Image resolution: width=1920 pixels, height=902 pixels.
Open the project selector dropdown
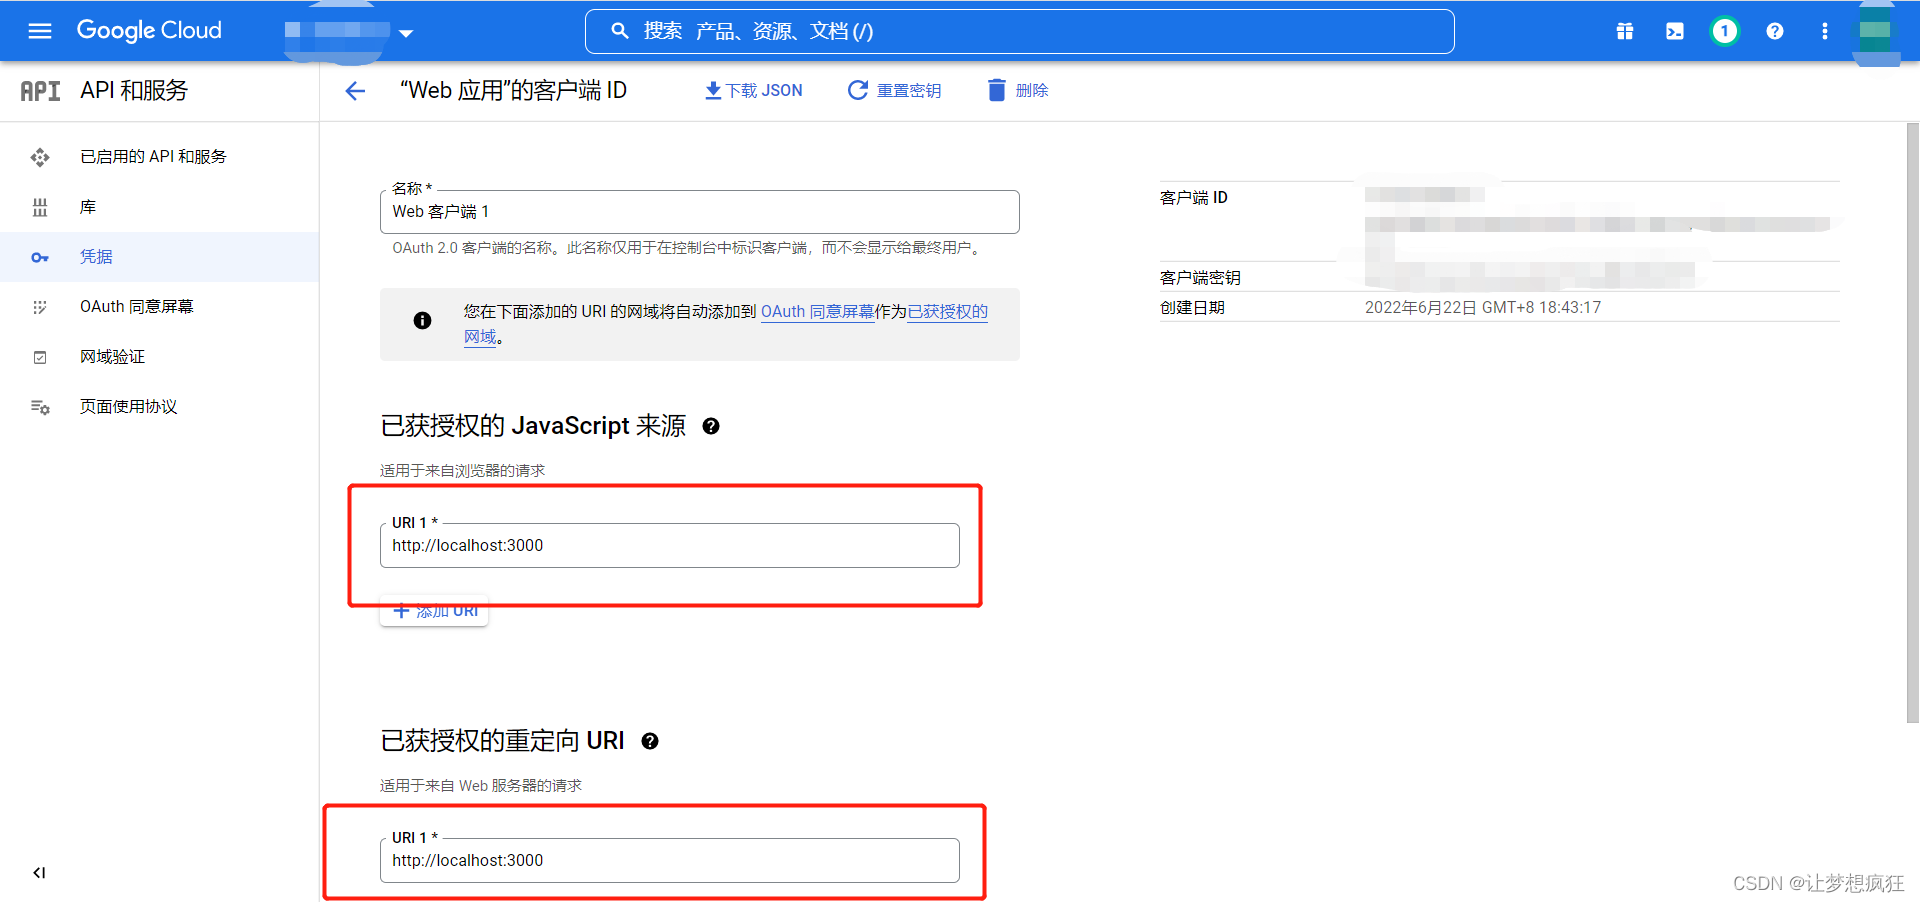[405, 33]
